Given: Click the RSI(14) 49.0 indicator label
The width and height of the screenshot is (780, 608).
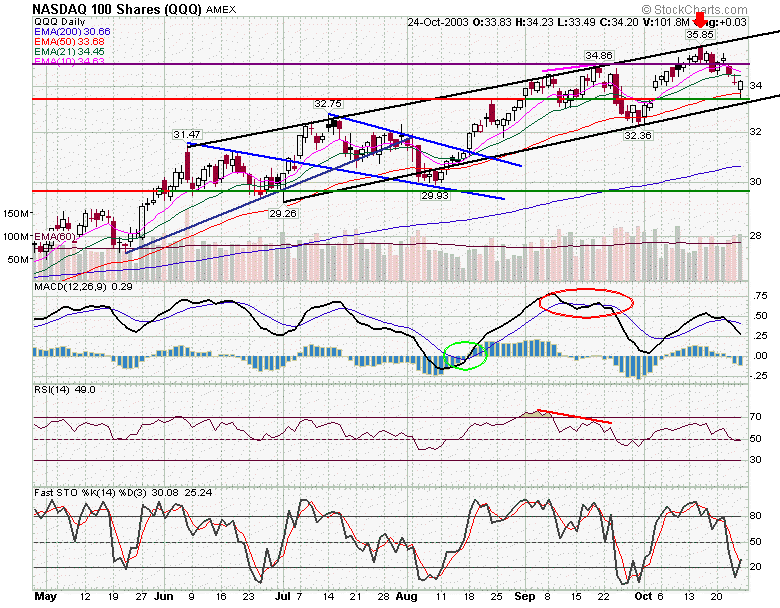Looking at the screenshot, I should pos(65,390).
